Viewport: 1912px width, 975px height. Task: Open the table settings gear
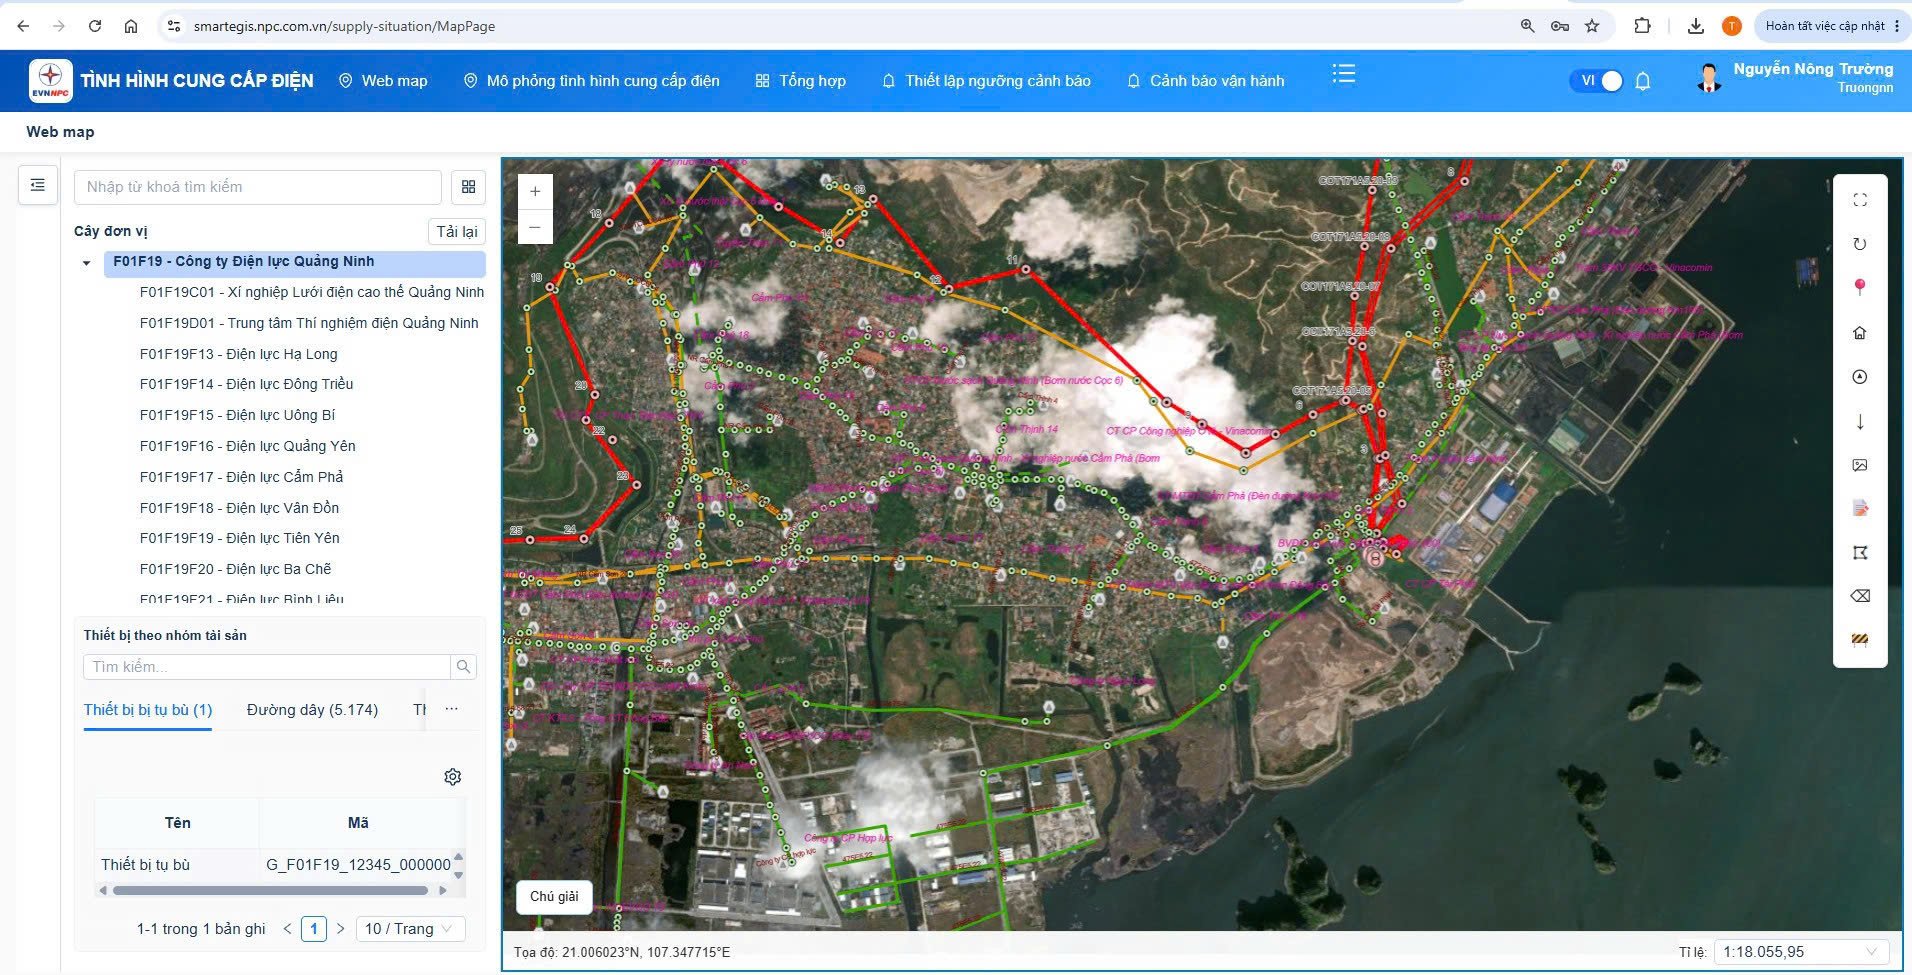coord(453,777)
